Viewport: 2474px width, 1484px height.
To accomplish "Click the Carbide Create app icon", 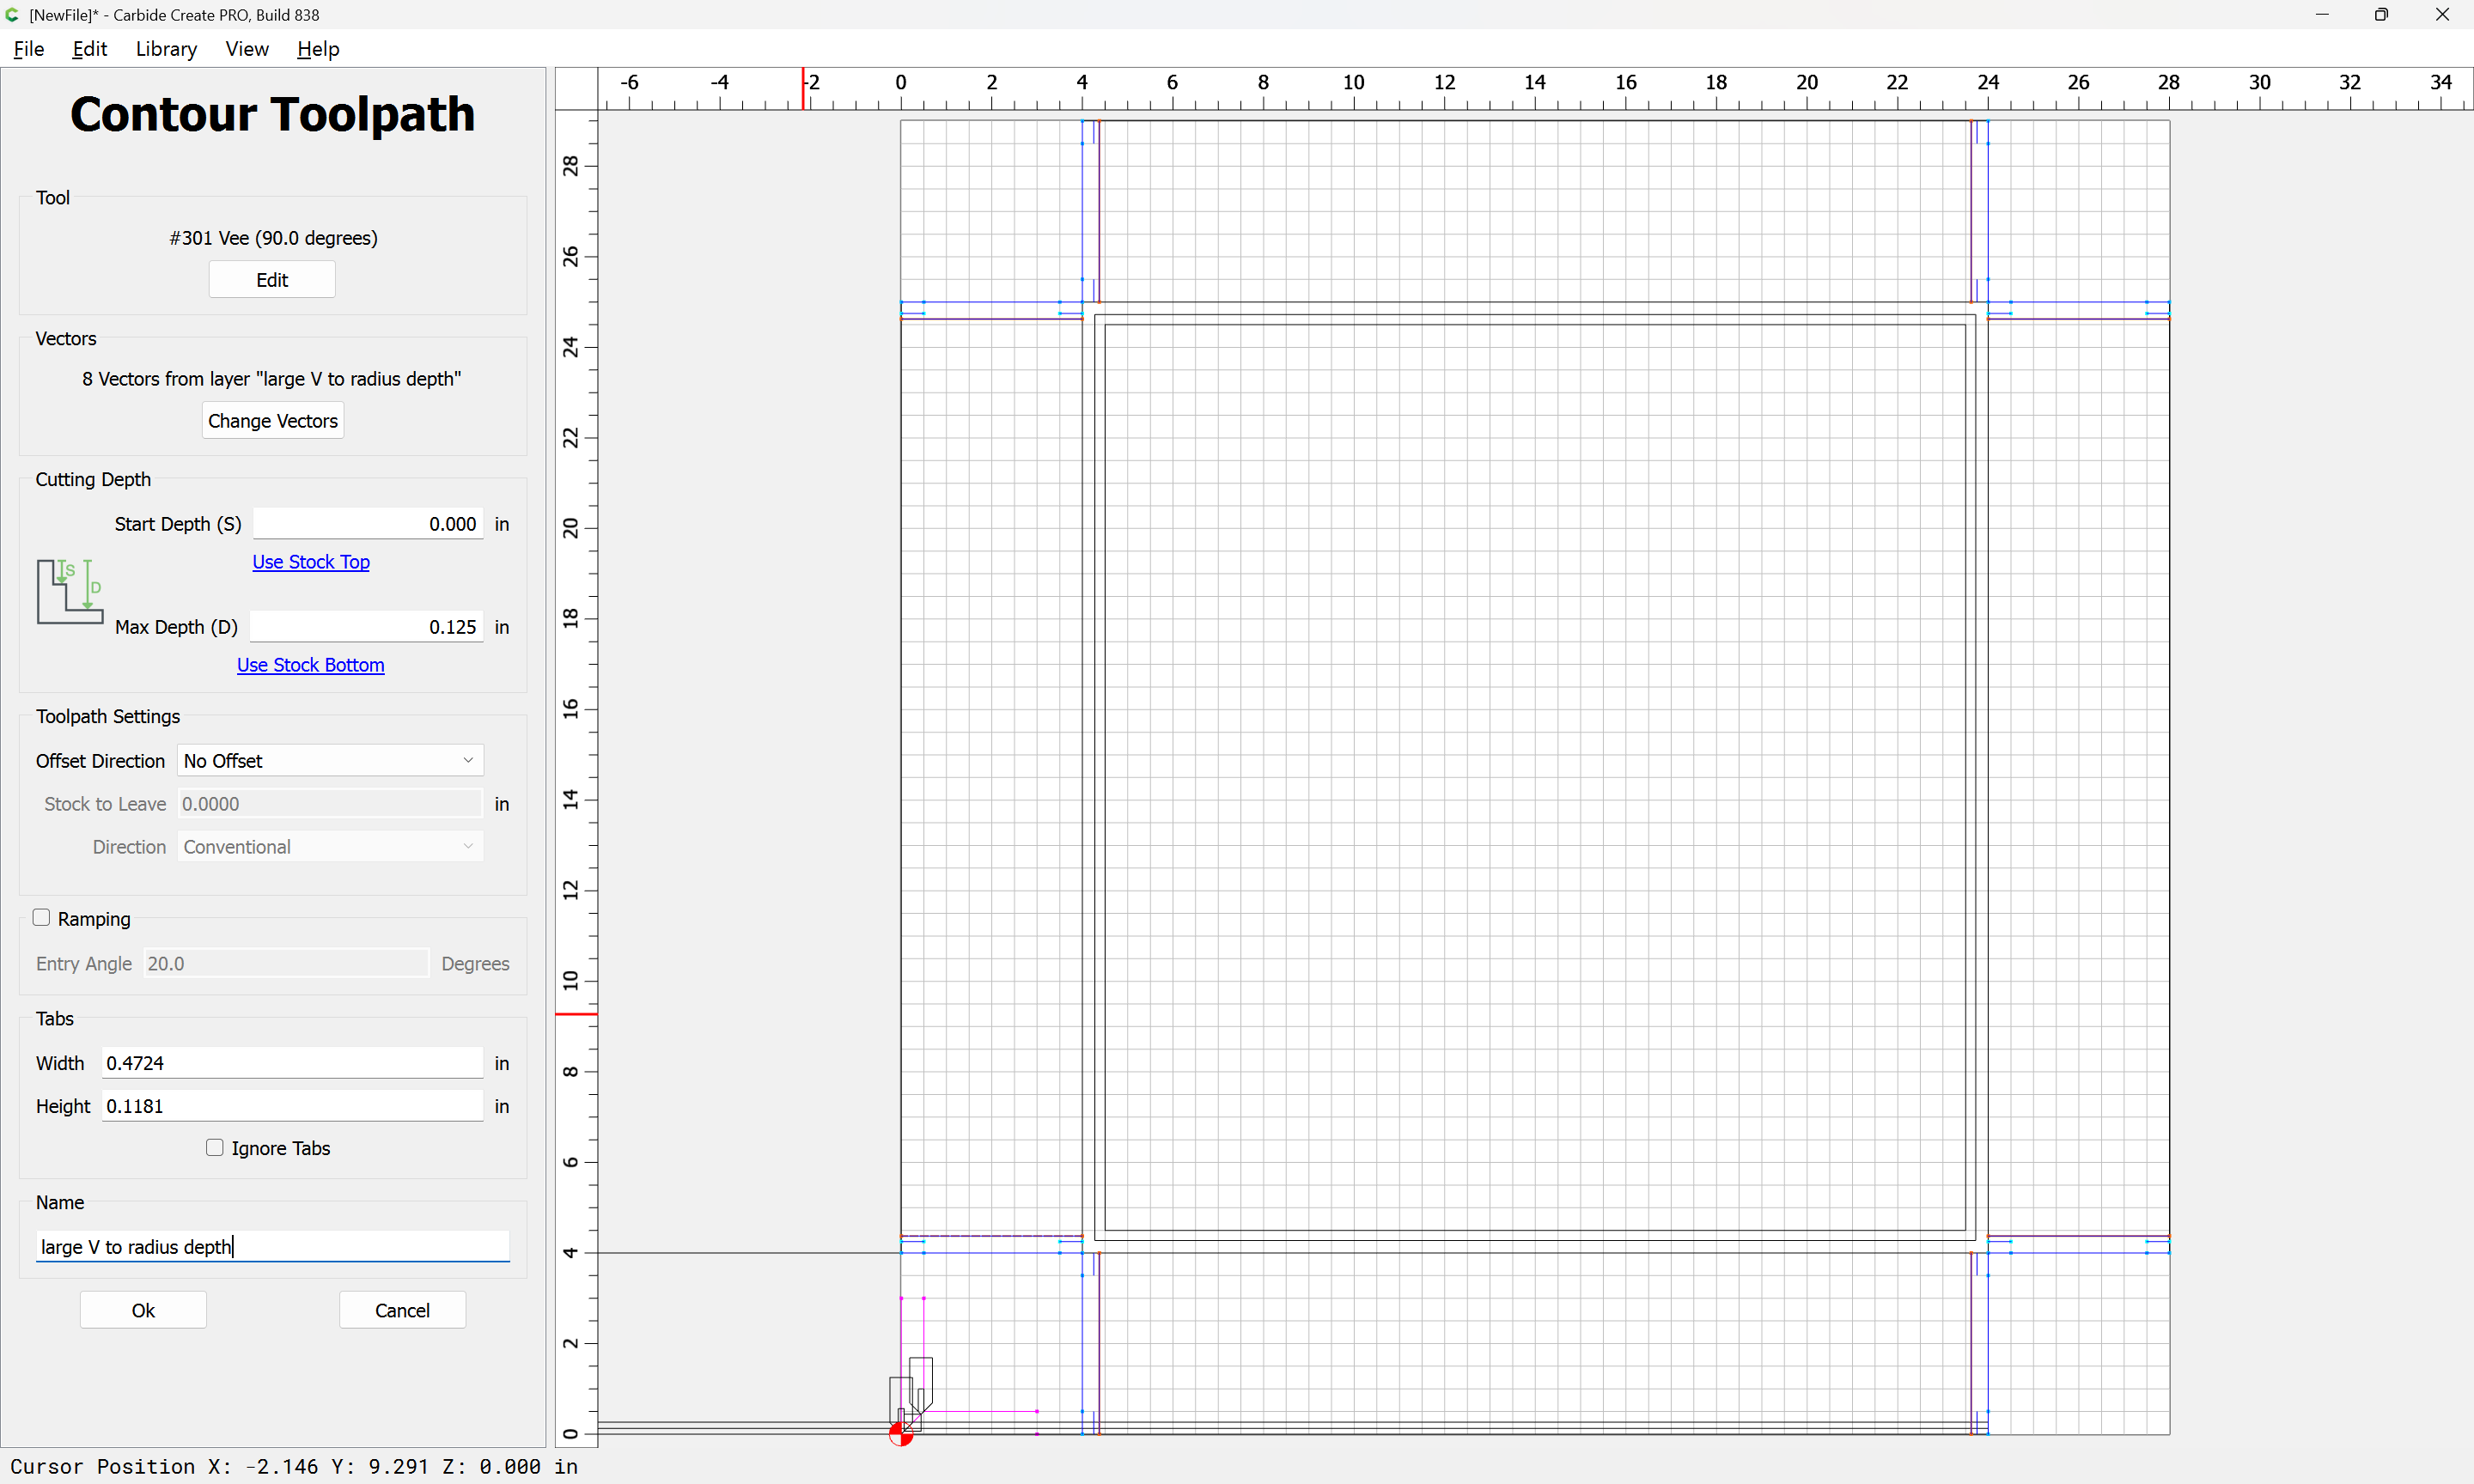I will point(12,15).
